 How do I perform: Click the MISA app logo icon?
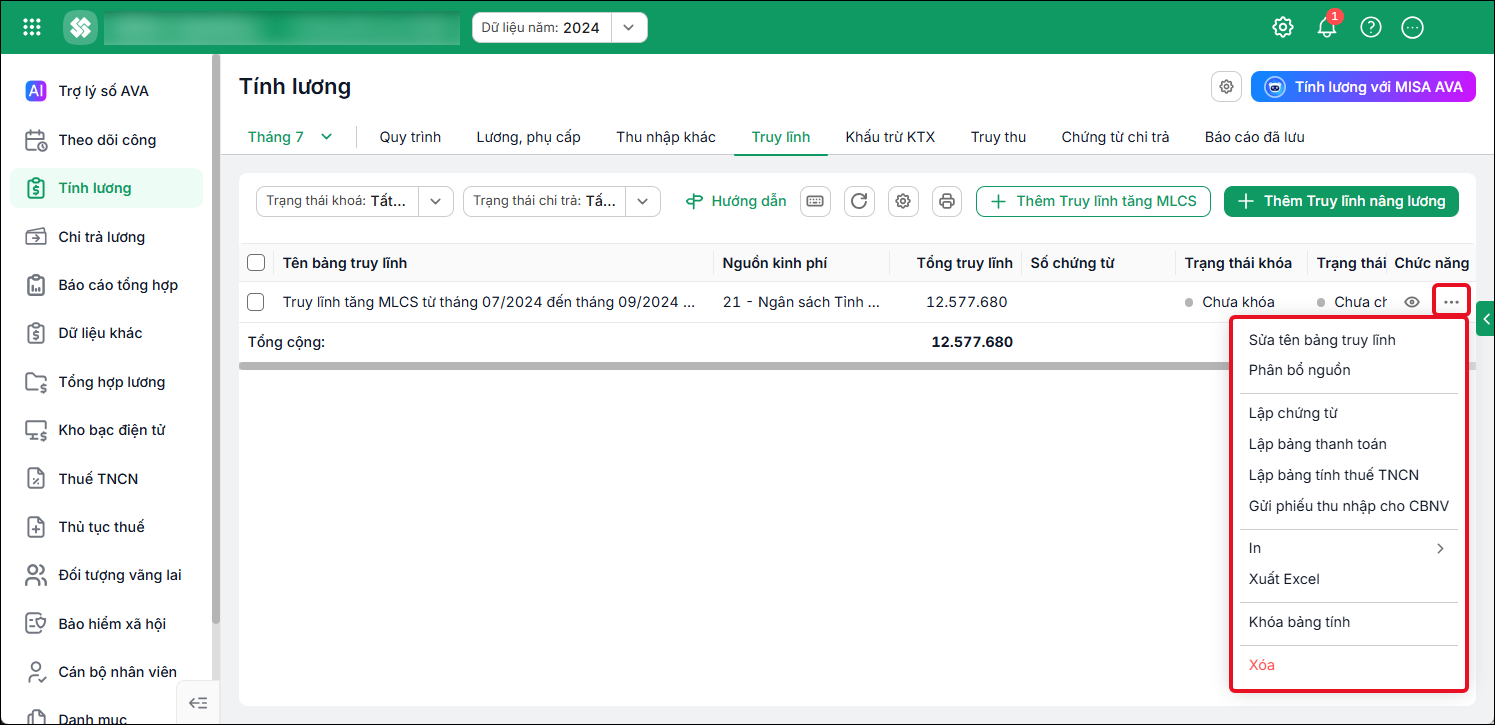click(x=80, y=27)
